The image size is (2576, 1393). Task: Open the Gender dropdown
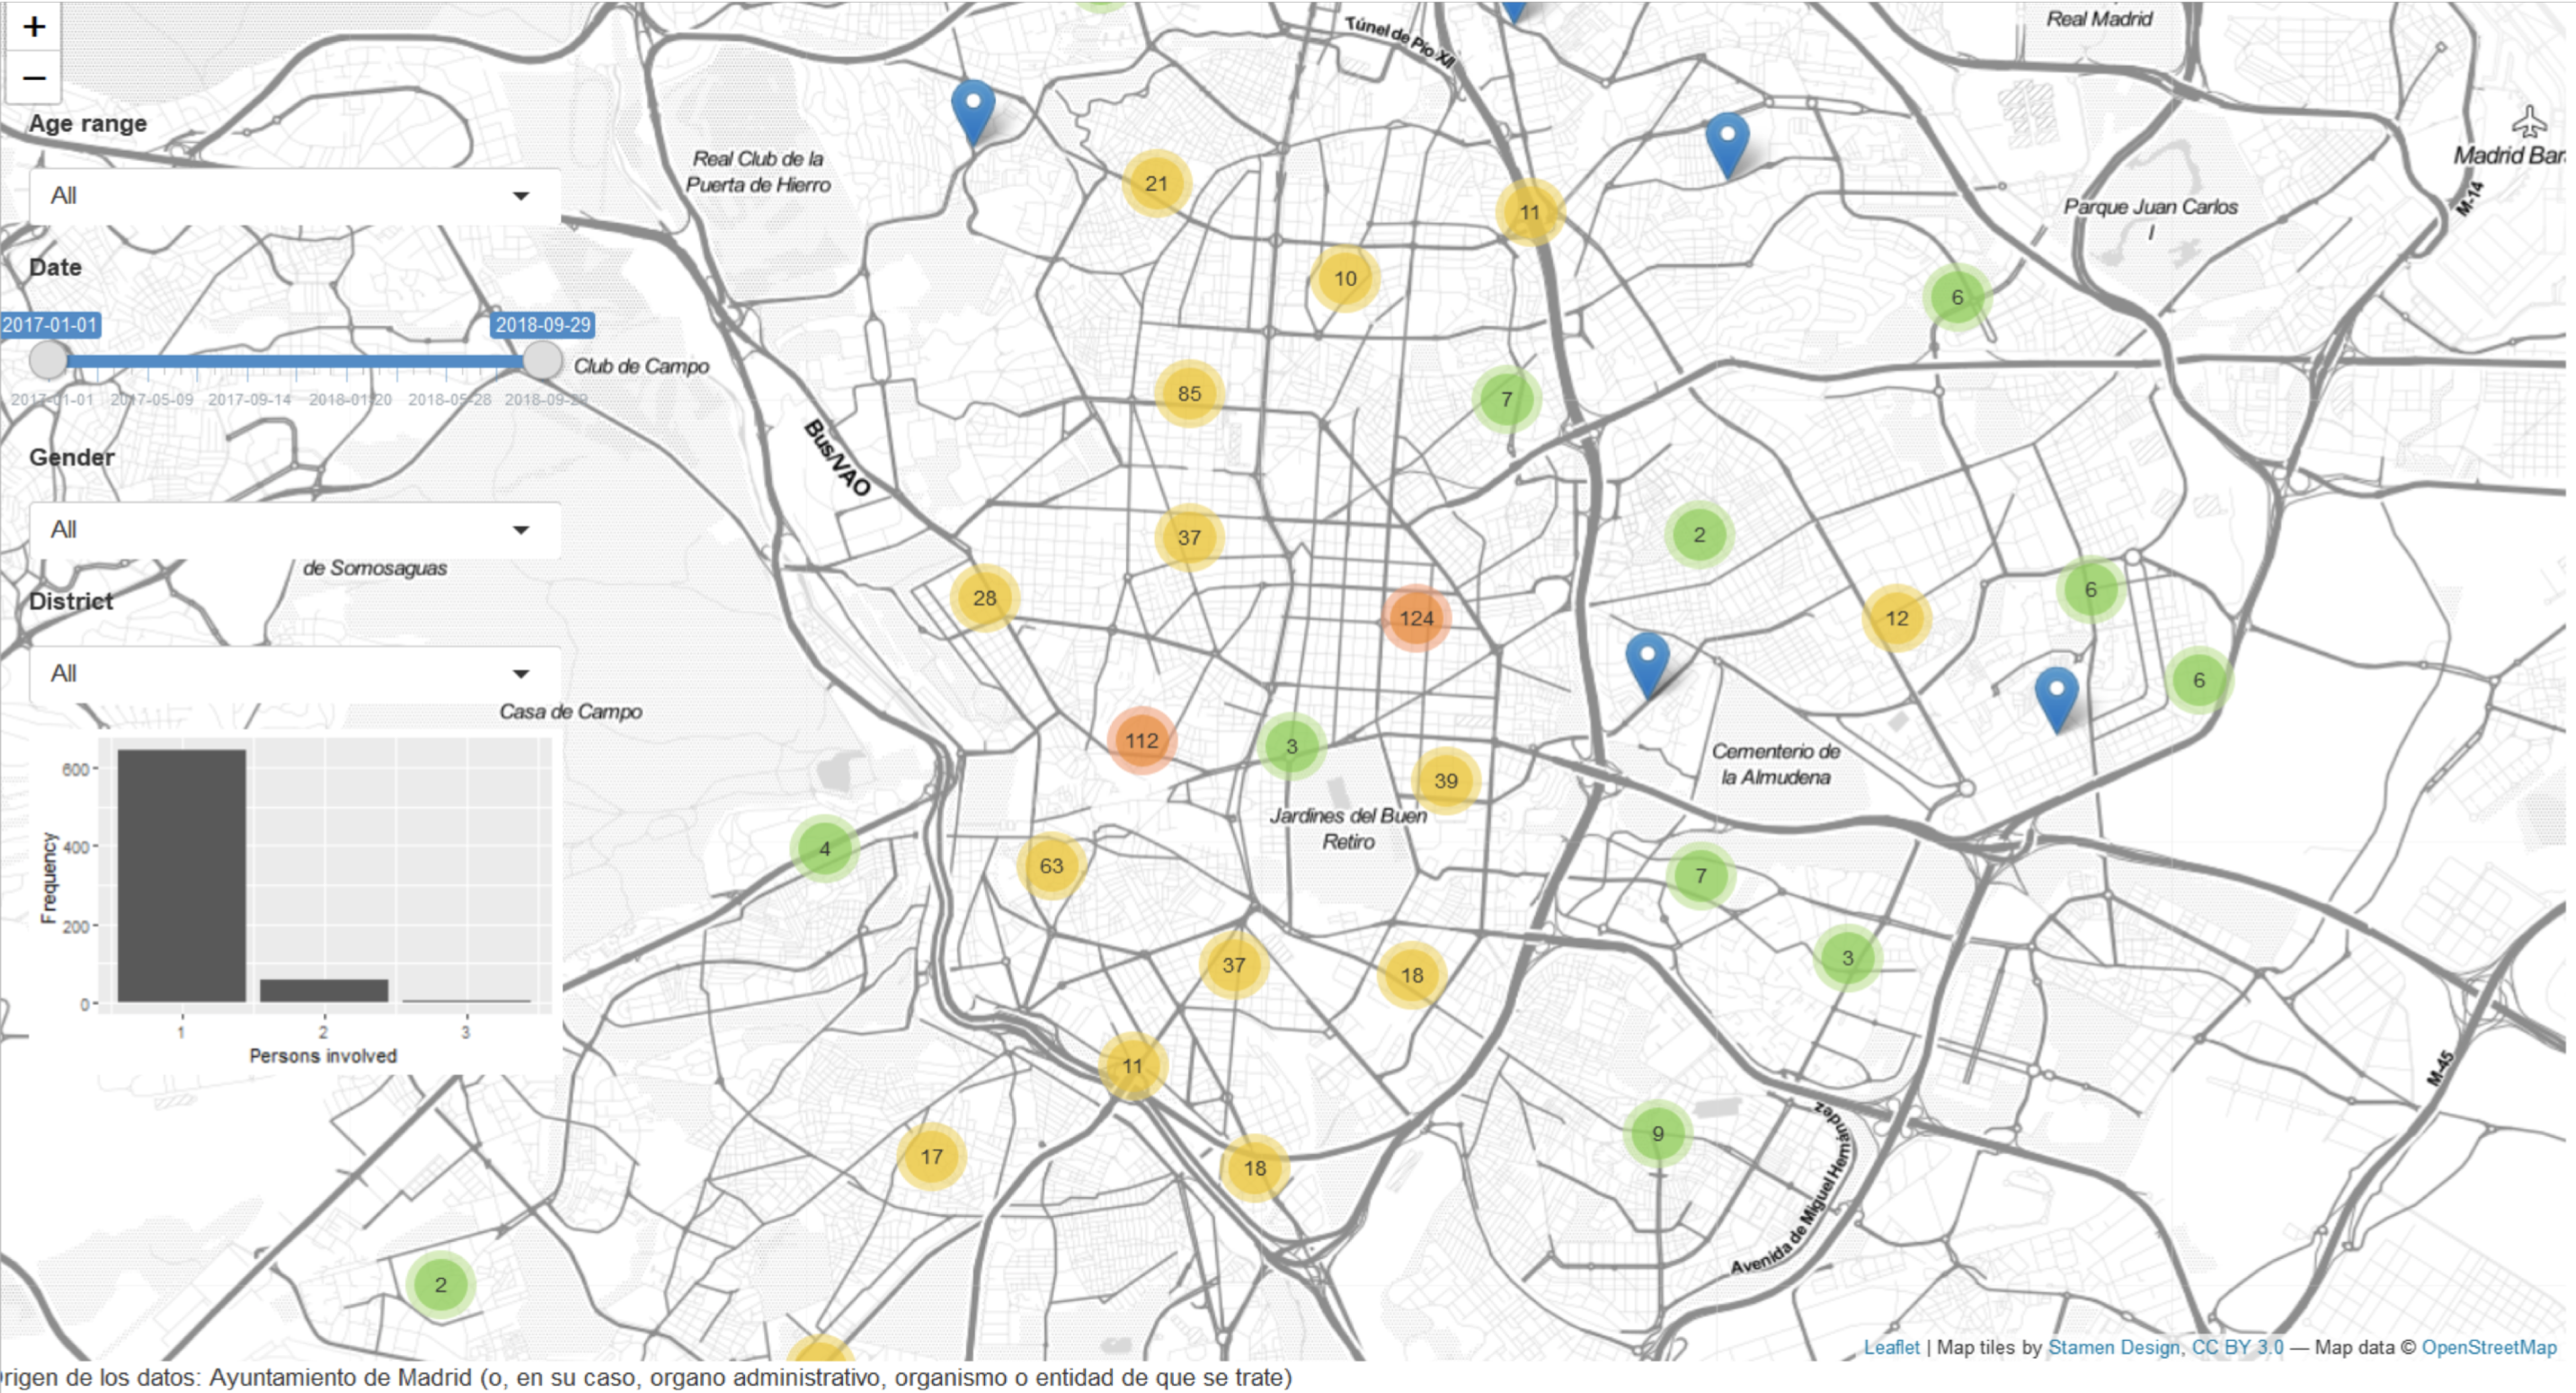294,530
